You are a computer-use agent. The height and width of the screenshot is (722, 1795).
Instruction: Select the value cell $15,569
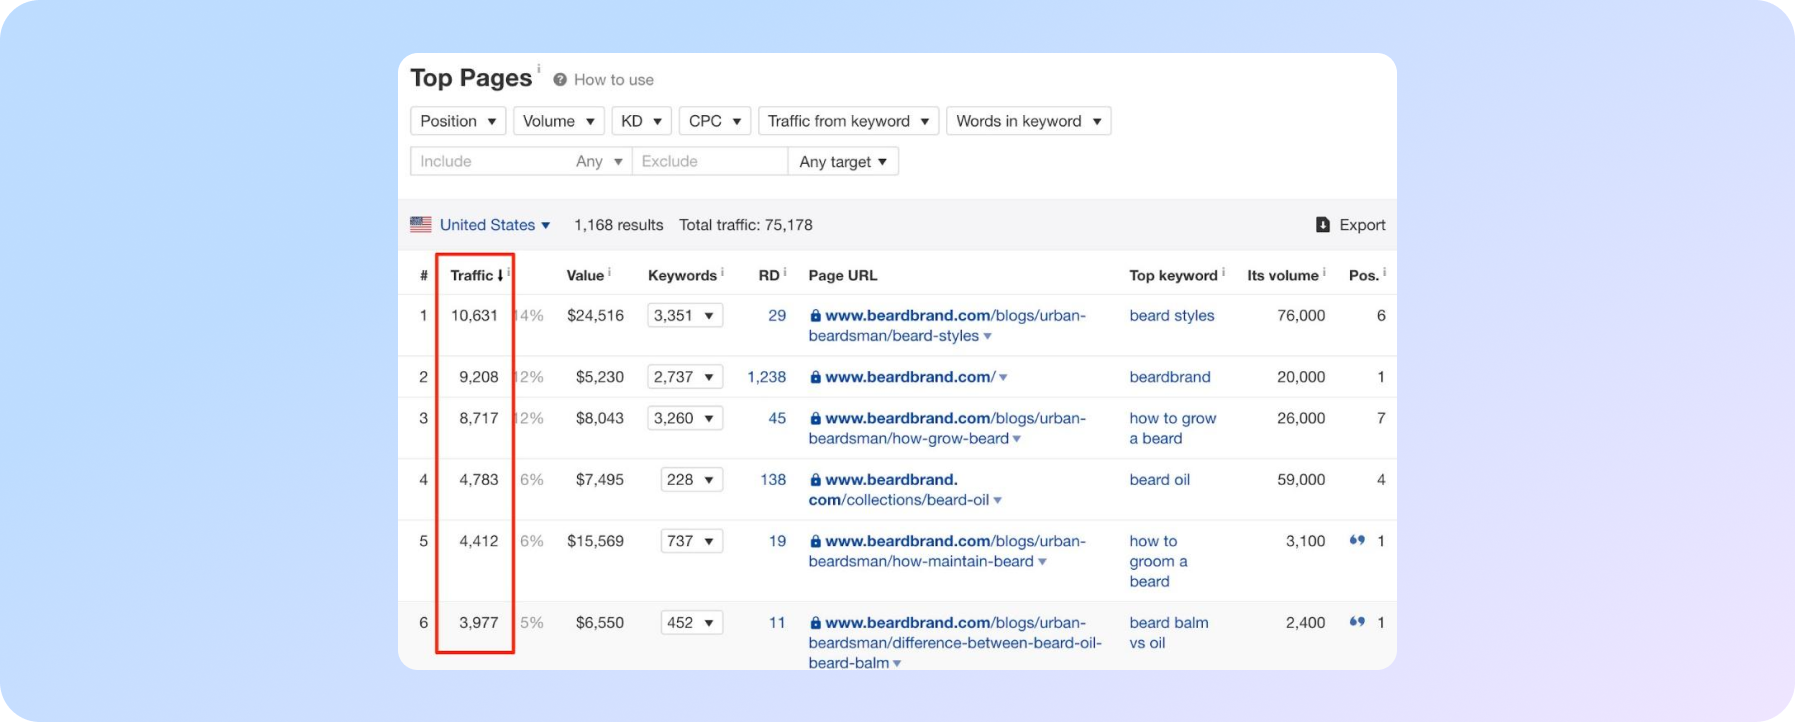[x=595, y=541]
